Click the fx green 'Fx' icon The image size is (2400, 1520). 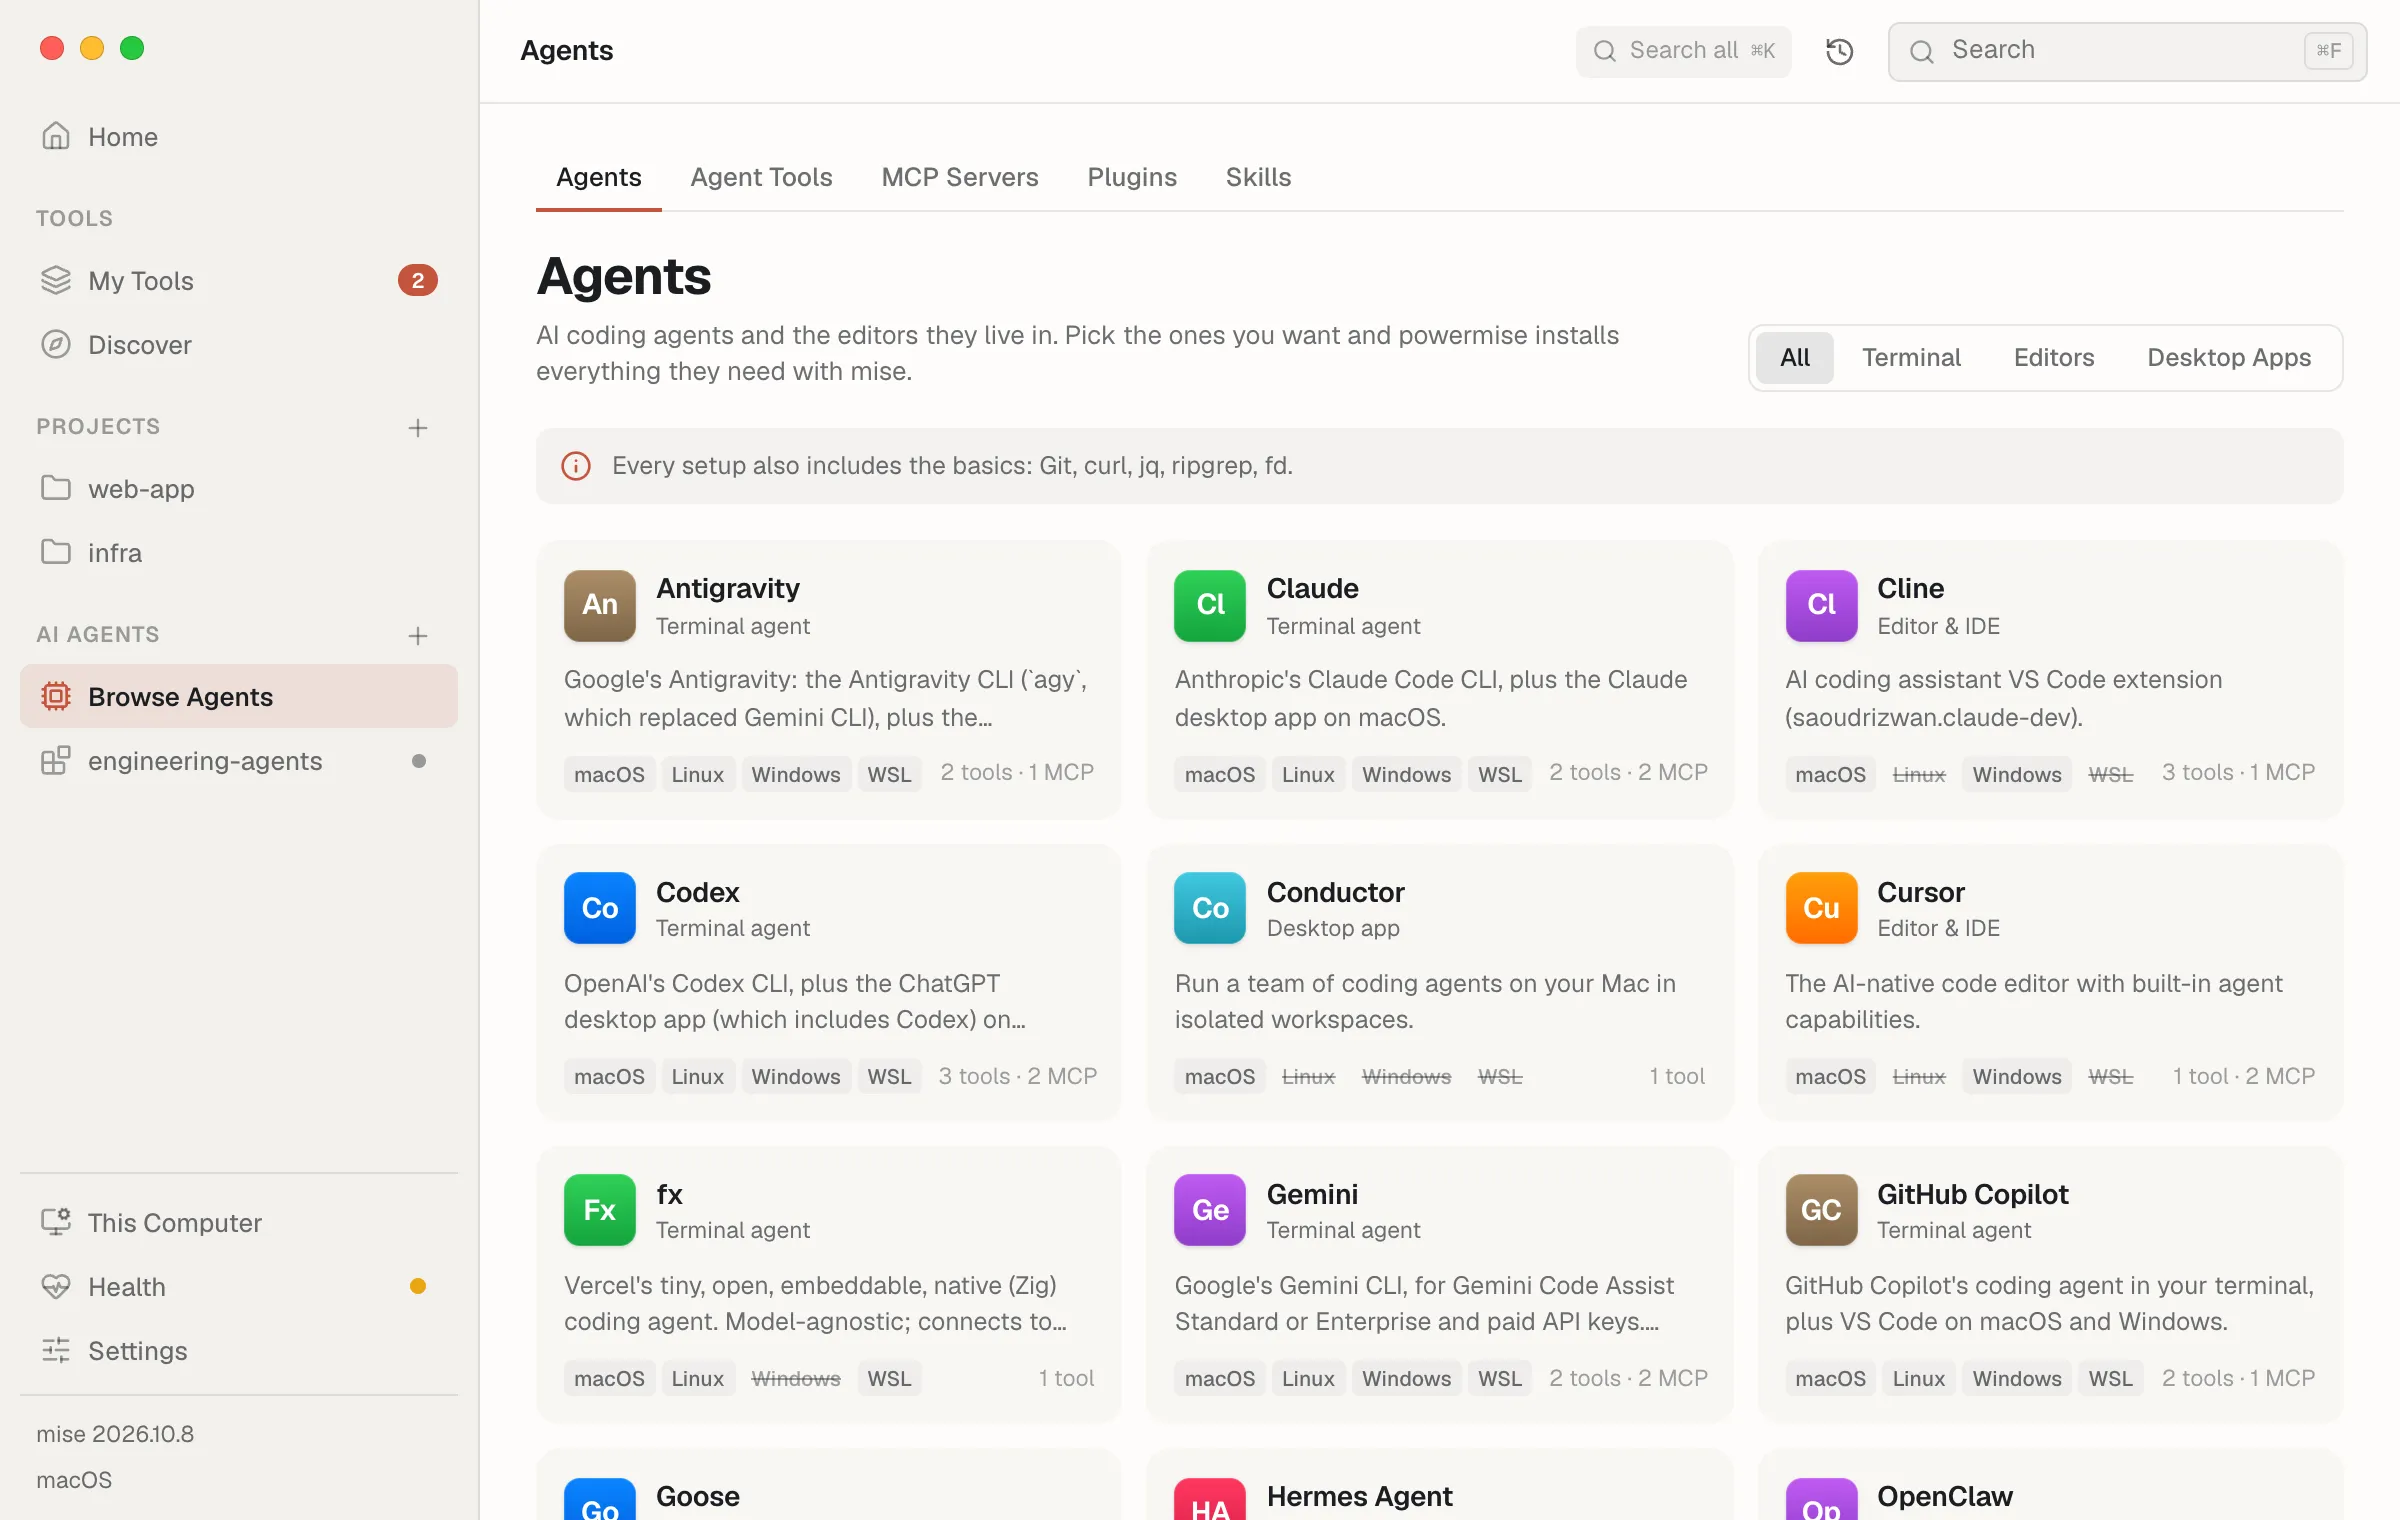[x=600, y=1210]
